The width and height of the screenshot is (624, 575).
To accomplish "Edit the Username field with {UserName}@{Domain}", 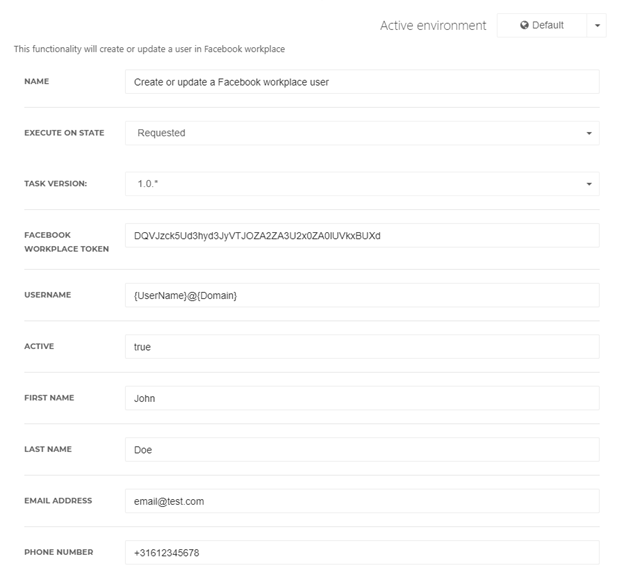I will pos(362,295).
